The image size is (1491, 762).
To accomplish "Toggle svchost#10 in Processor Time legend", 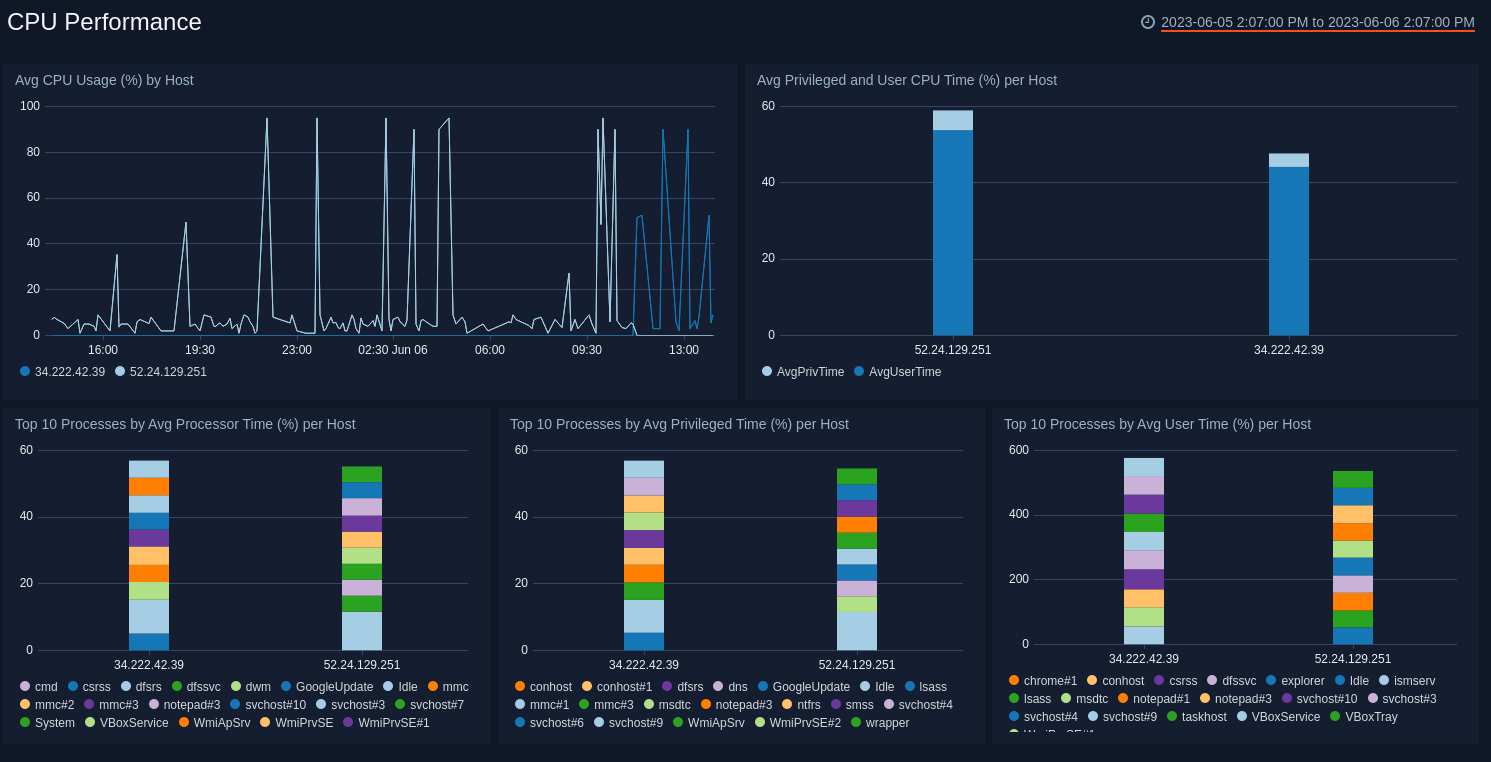I will click(268, 705).
